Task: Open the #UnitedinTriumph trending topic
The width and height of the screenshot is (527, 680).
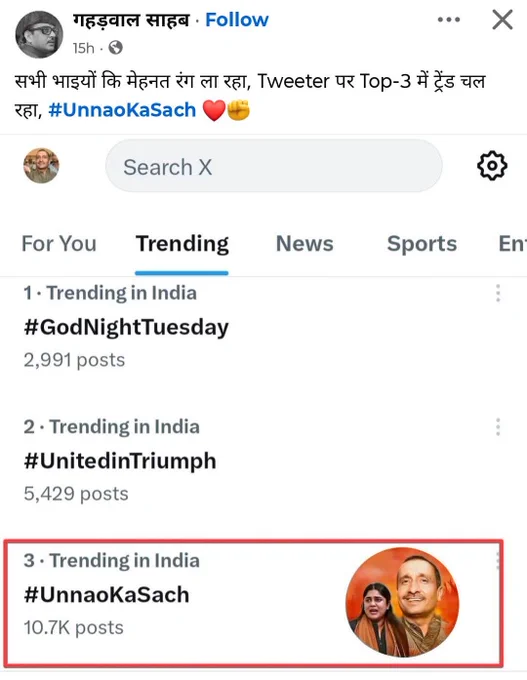Action: 120,461
